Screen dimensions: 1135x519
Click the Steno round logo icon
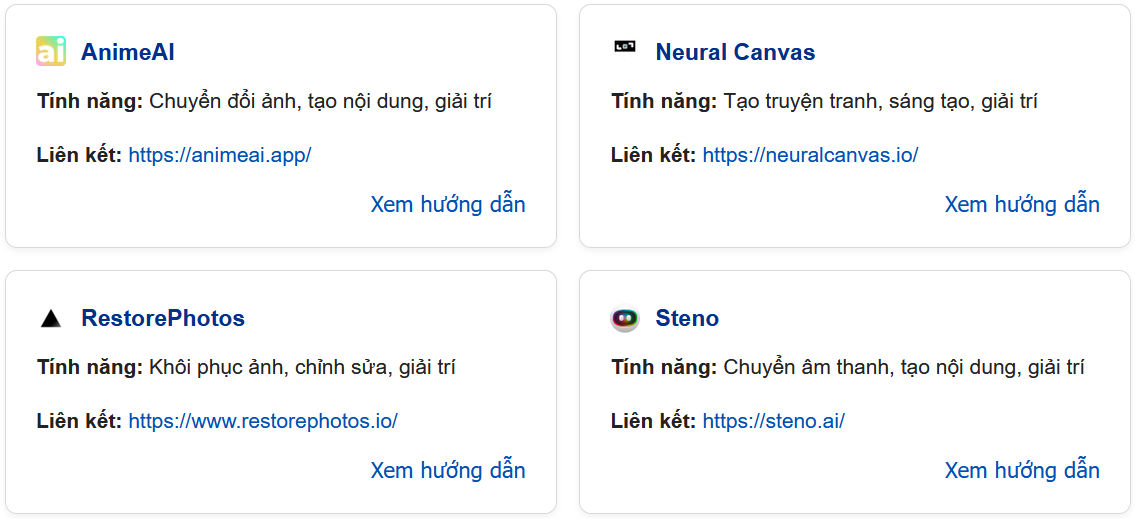tap(625, 319)
